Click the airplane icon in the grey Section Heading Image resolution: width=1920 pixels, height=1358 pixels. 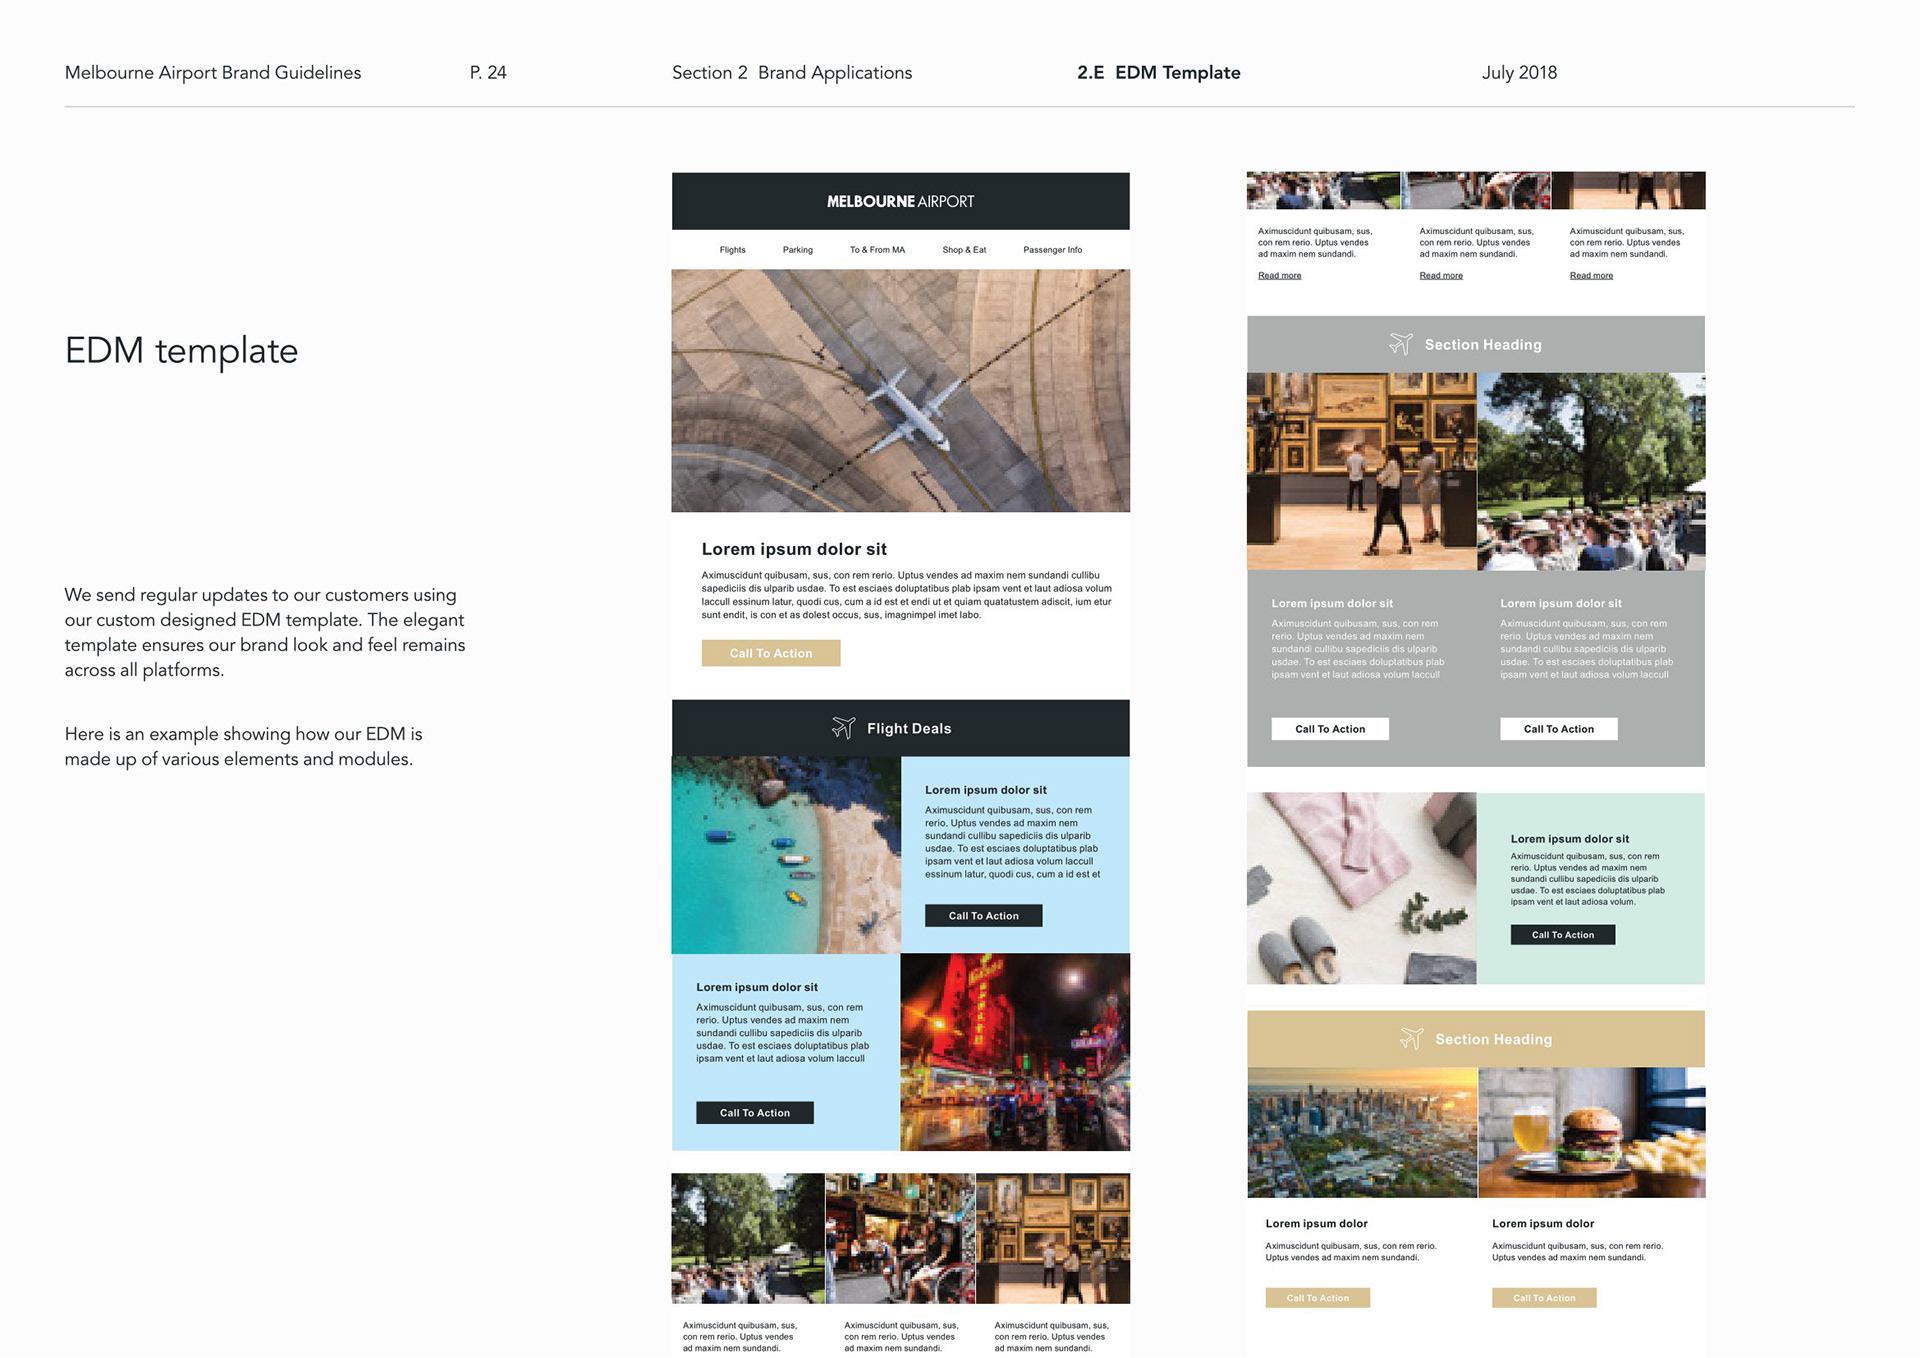(1400, 344)
